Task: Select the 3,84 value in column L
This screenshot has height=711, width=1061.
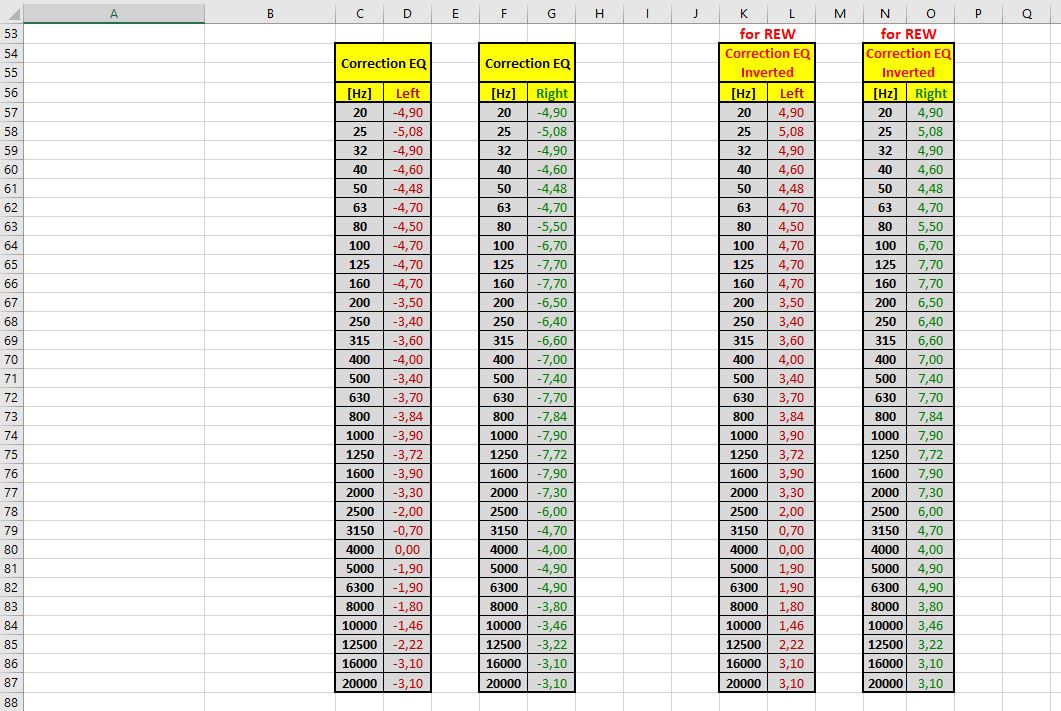Action: (791, 417)
